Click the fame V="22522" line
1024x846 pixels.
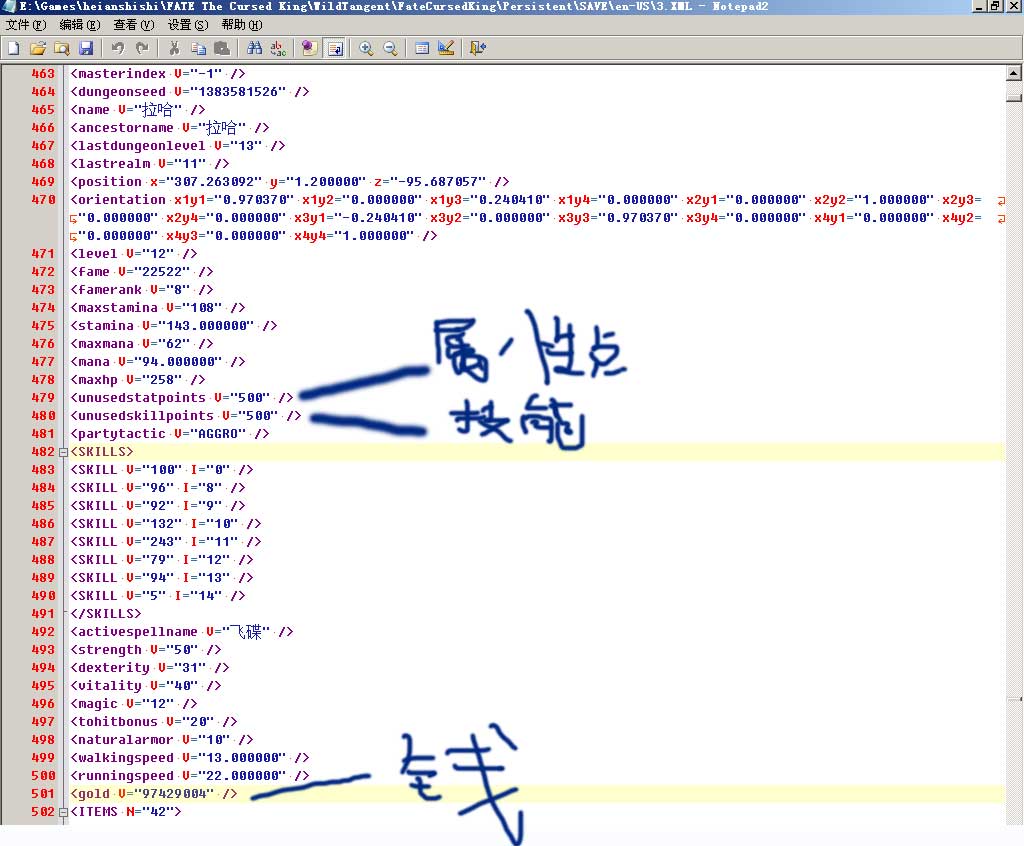tap(142, 272)
